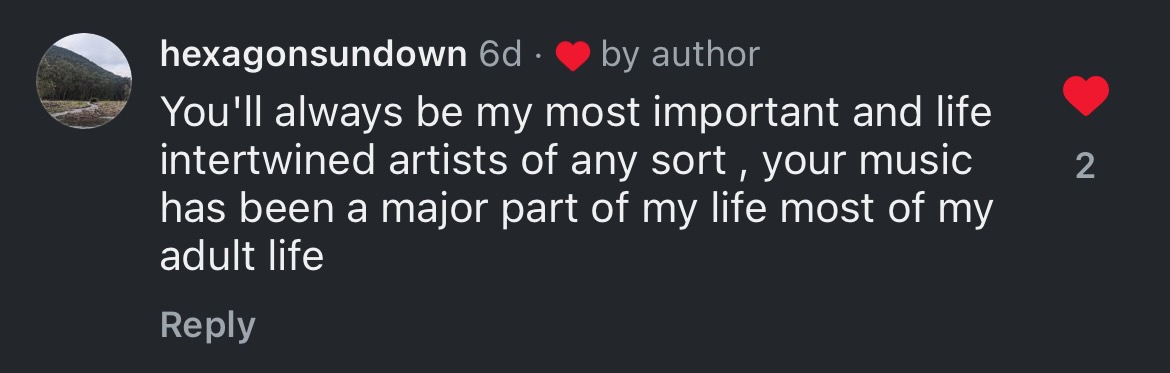Visit the commenter's profile via mountain avatar
1170x373 pixels.
coord(84,81)
